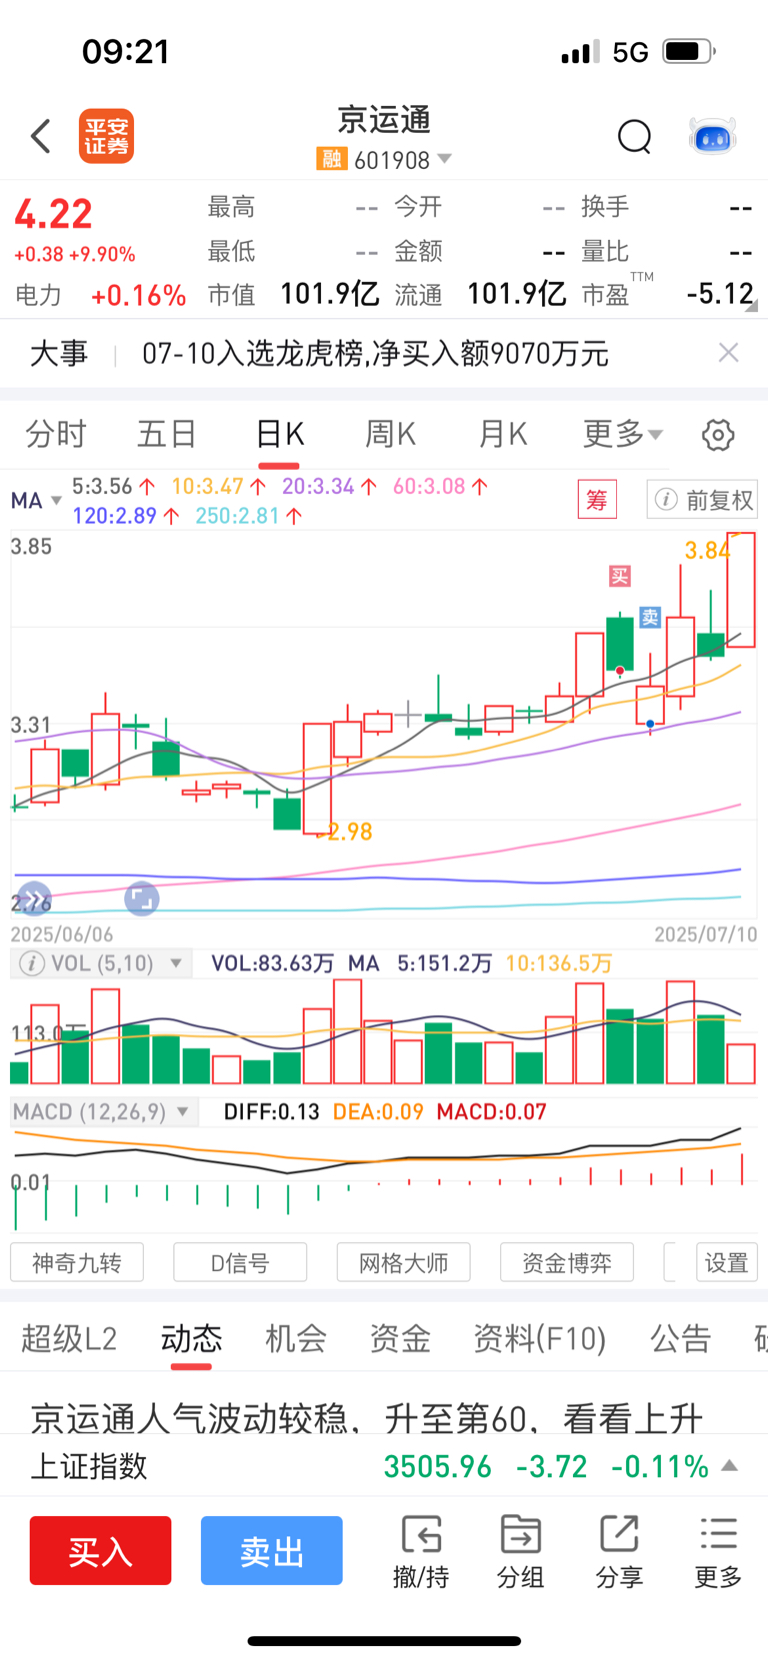Tap the 上证指数 index label
Screen dimensions: 768x1663
click(89, 1466)
